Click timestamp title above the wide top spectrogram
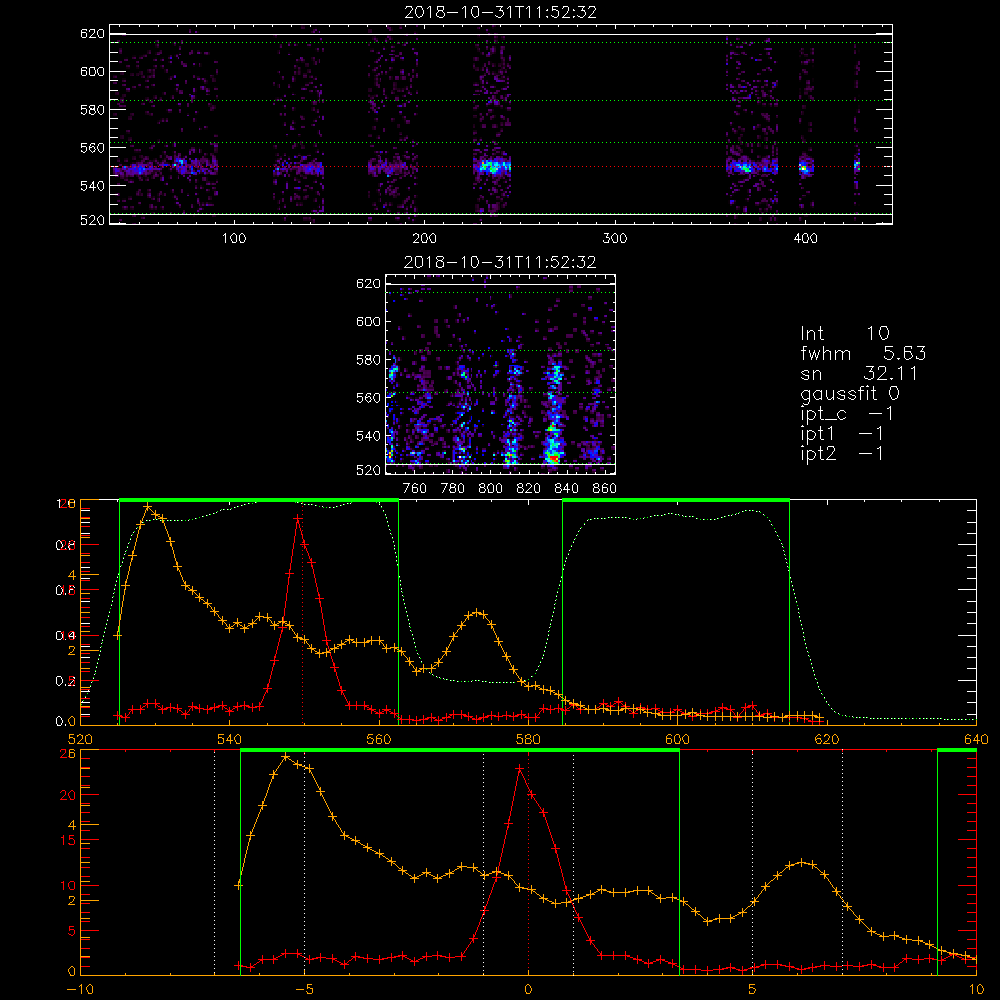Screen dimensions: 1000x1000 [x=501, y=12]
